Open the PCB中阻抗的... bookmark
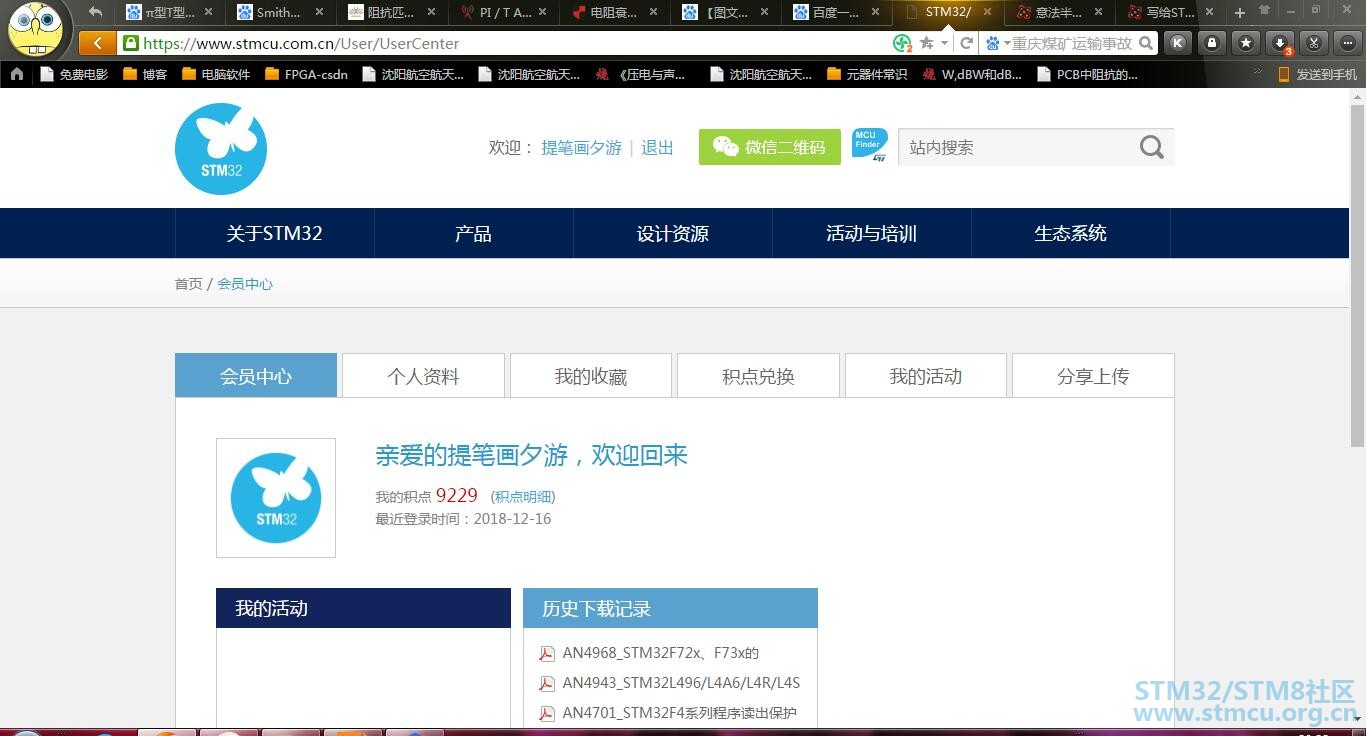This screenshot has width=1366, height=736. pyautogui.click(x=1087, y=74)
